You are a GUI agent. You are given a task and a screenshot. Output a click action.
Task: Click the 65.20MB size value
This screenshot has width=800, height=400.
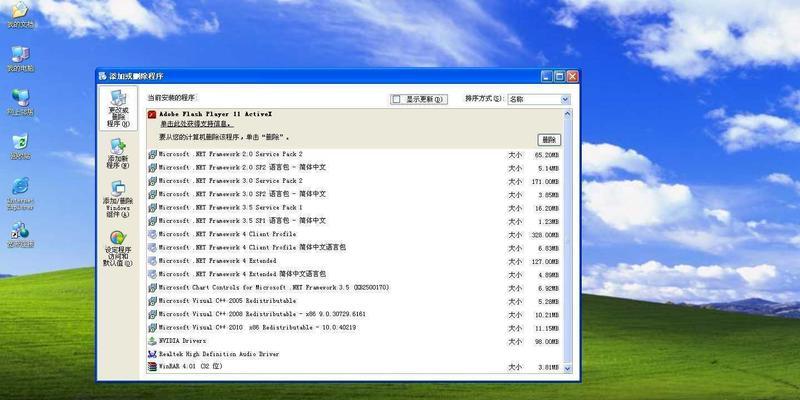(x=546, y=155)
